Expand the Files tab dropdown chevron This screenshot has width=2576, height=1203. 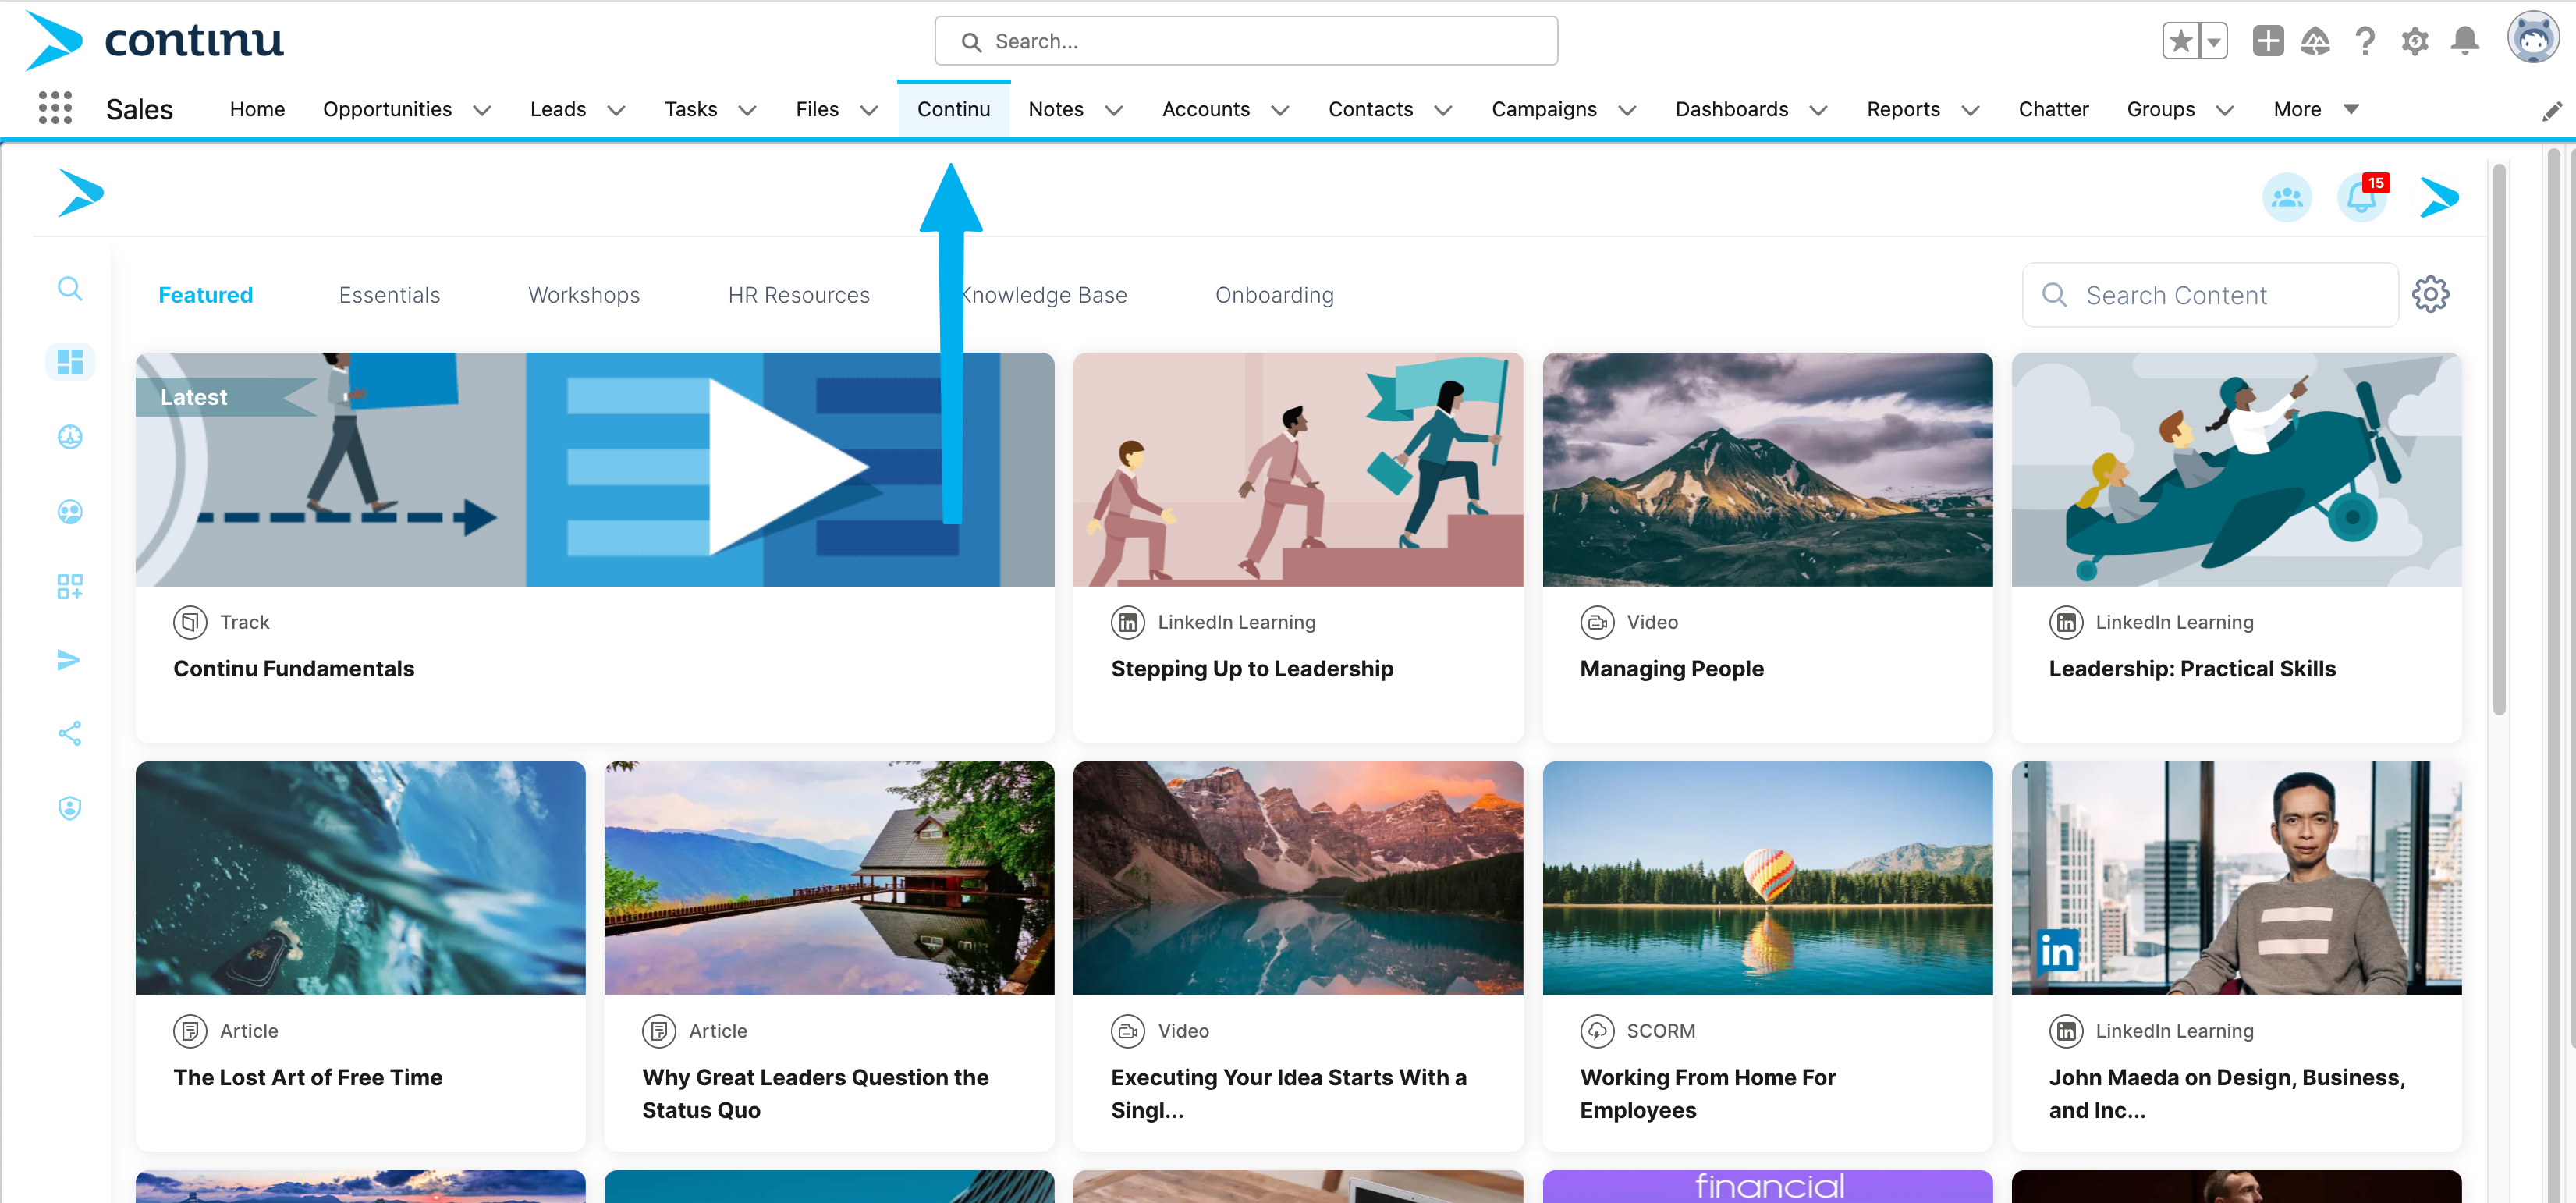[x=869, y=110]
